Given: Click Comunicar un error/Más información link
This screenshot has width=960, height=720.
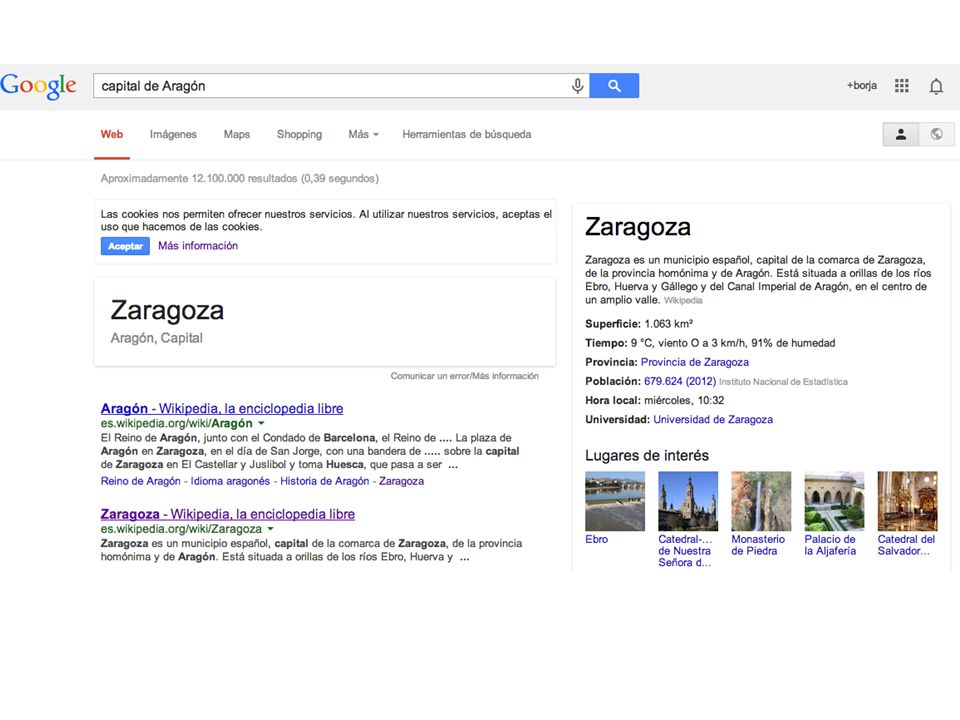Looking at the screenshot, I should coord(464,376).
